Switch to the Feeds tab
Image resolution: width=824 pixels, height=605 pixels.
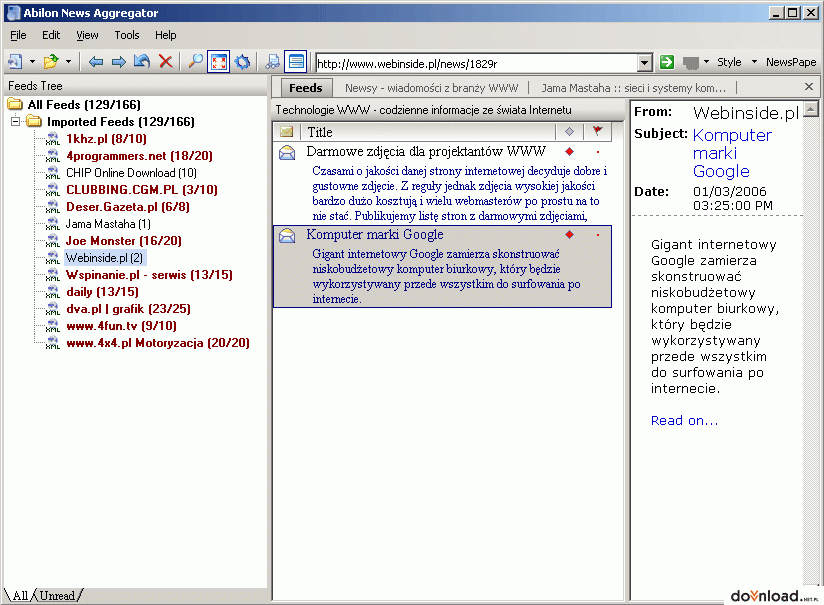(x=306, y=88)
